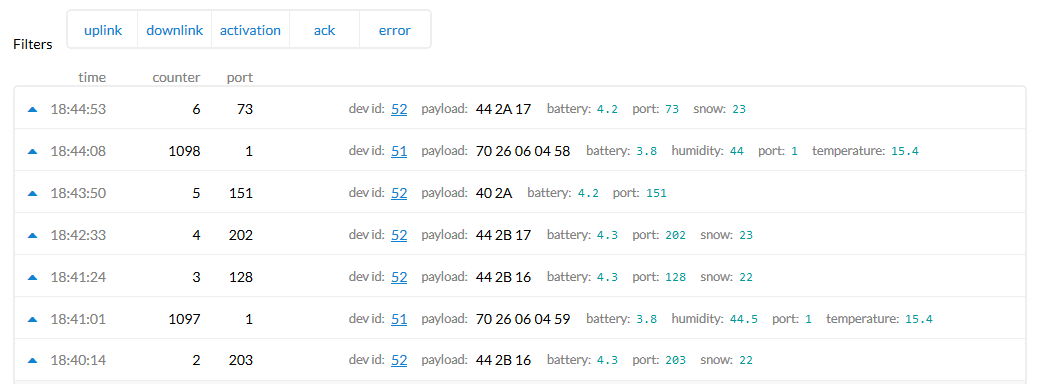Viewport: 1040px width, 384px height.
Task: Open the 18:41:24 row via its arrow
Action: point(32,277)
